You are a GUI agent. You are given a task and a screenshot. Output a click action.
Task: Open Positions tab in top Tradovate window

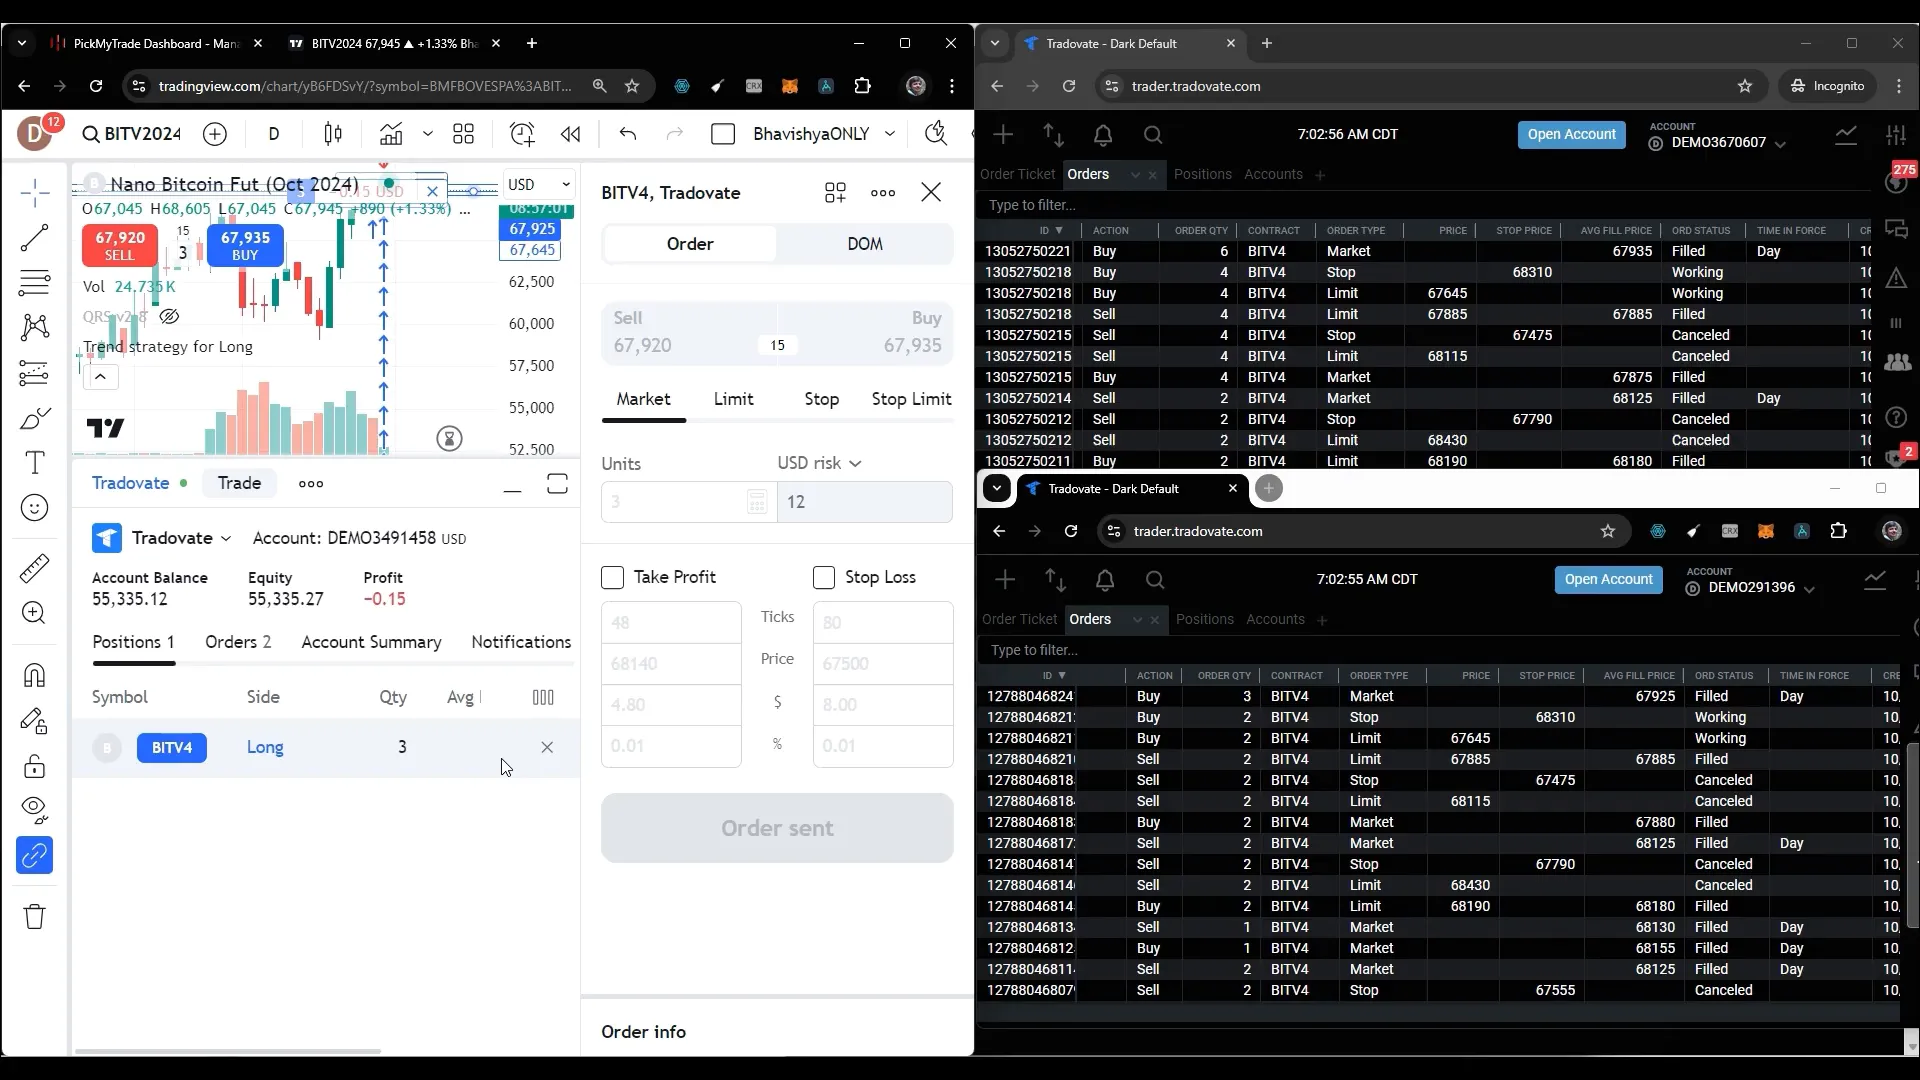(1202, 175)
